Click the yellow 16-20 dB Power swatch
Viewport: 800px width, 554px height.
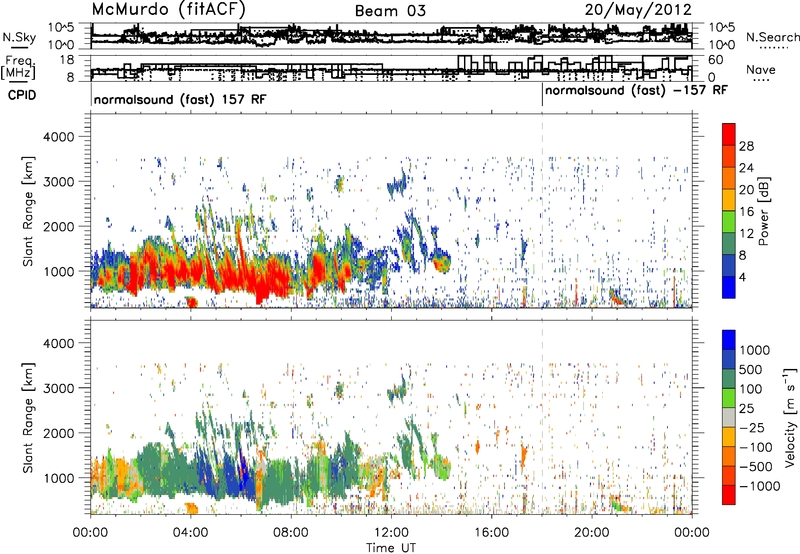point(729,199)
